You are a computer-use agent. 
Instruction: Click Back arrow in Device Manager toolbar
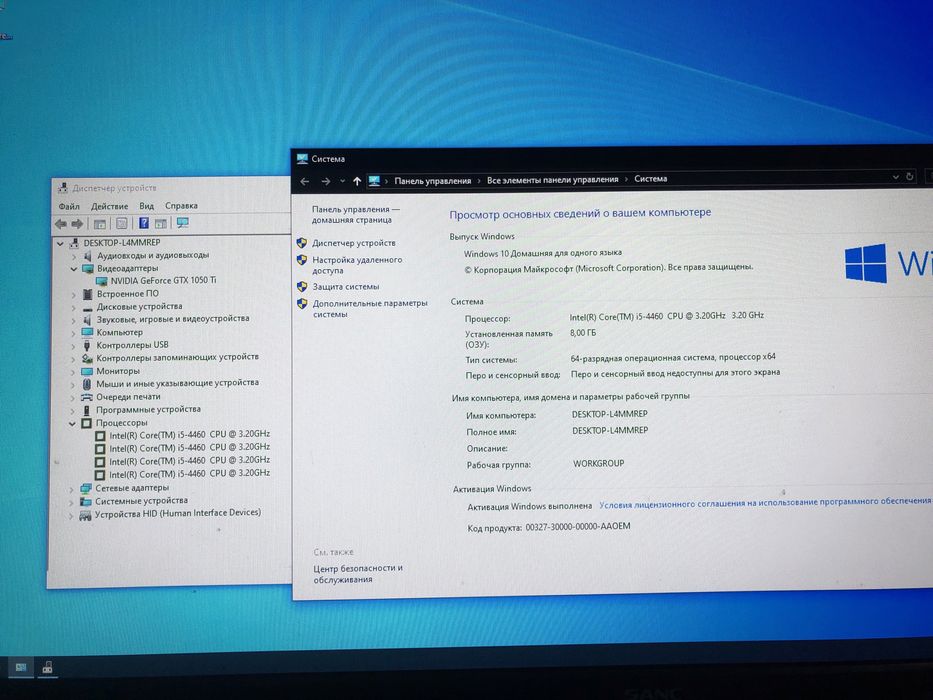click(61, 224)
